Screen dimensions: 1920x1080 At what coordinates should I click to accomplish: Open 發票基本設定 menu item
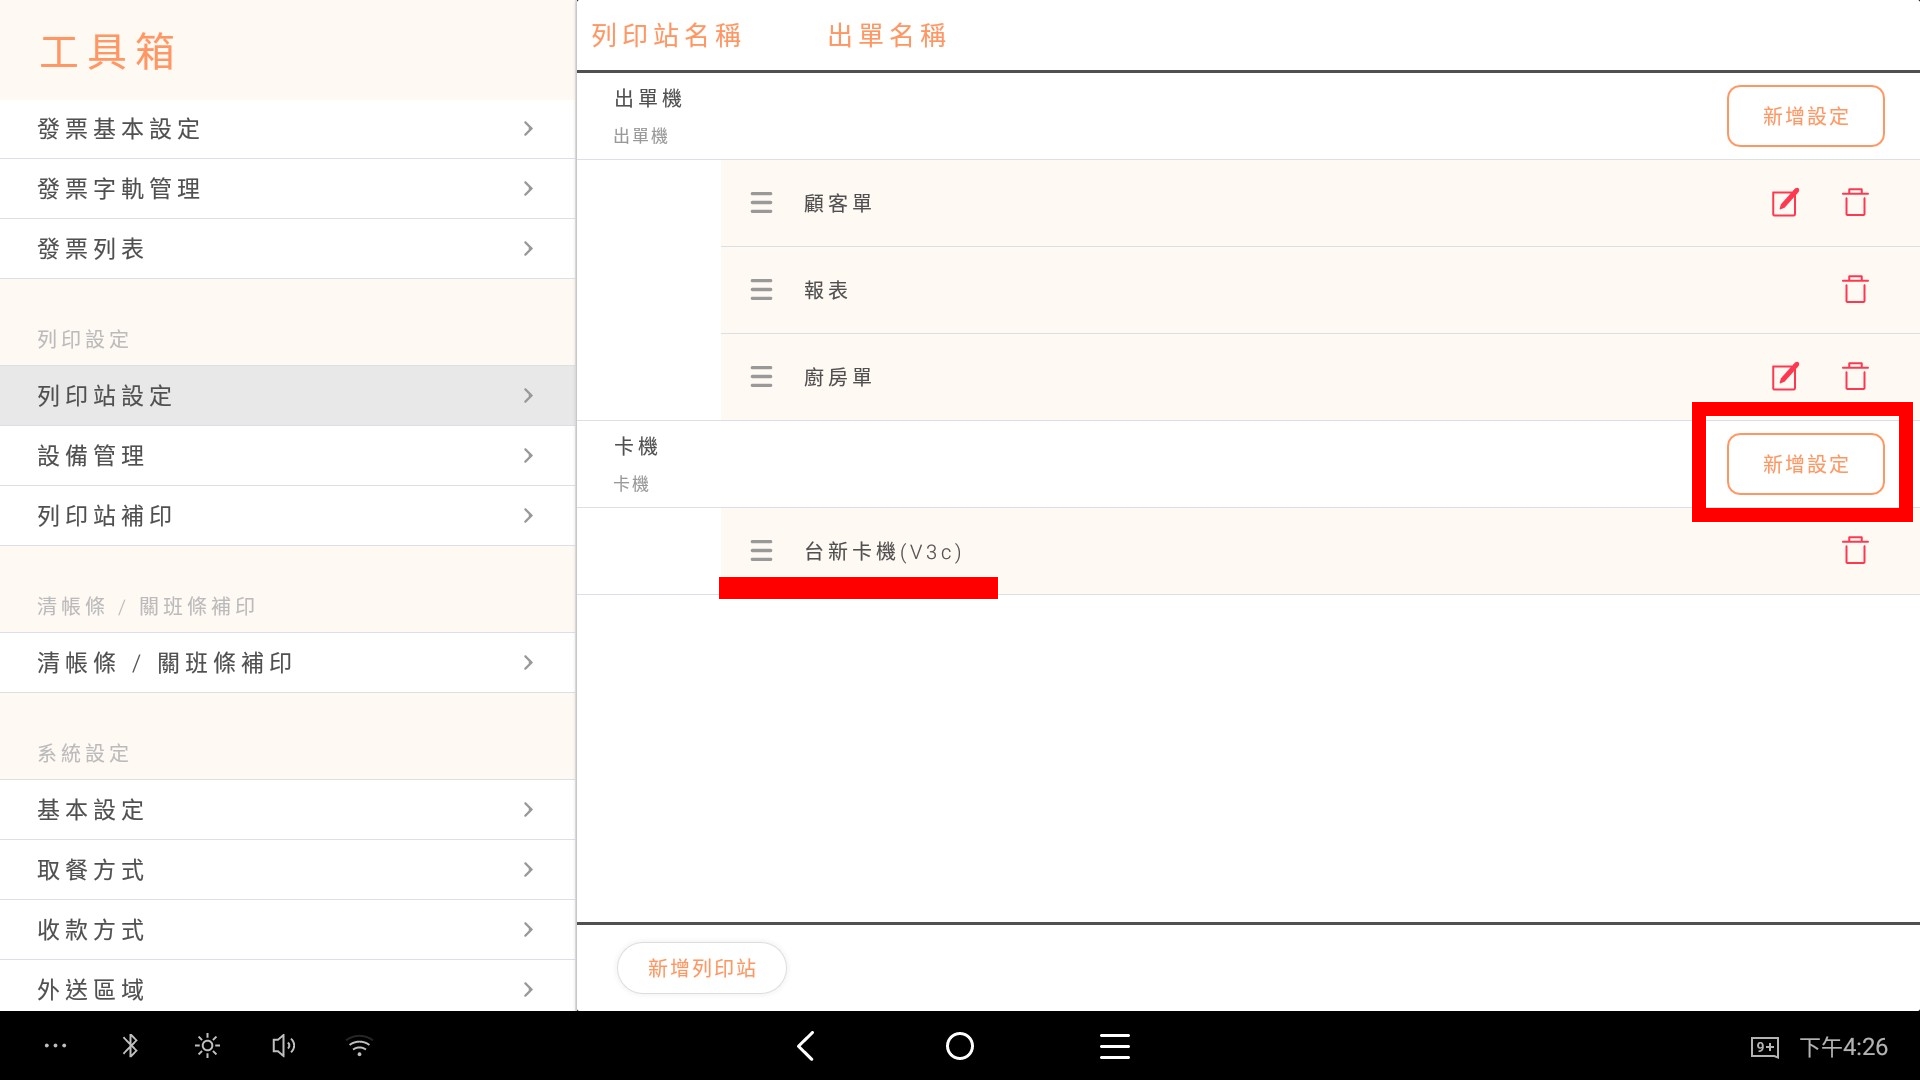pos(287,129)
